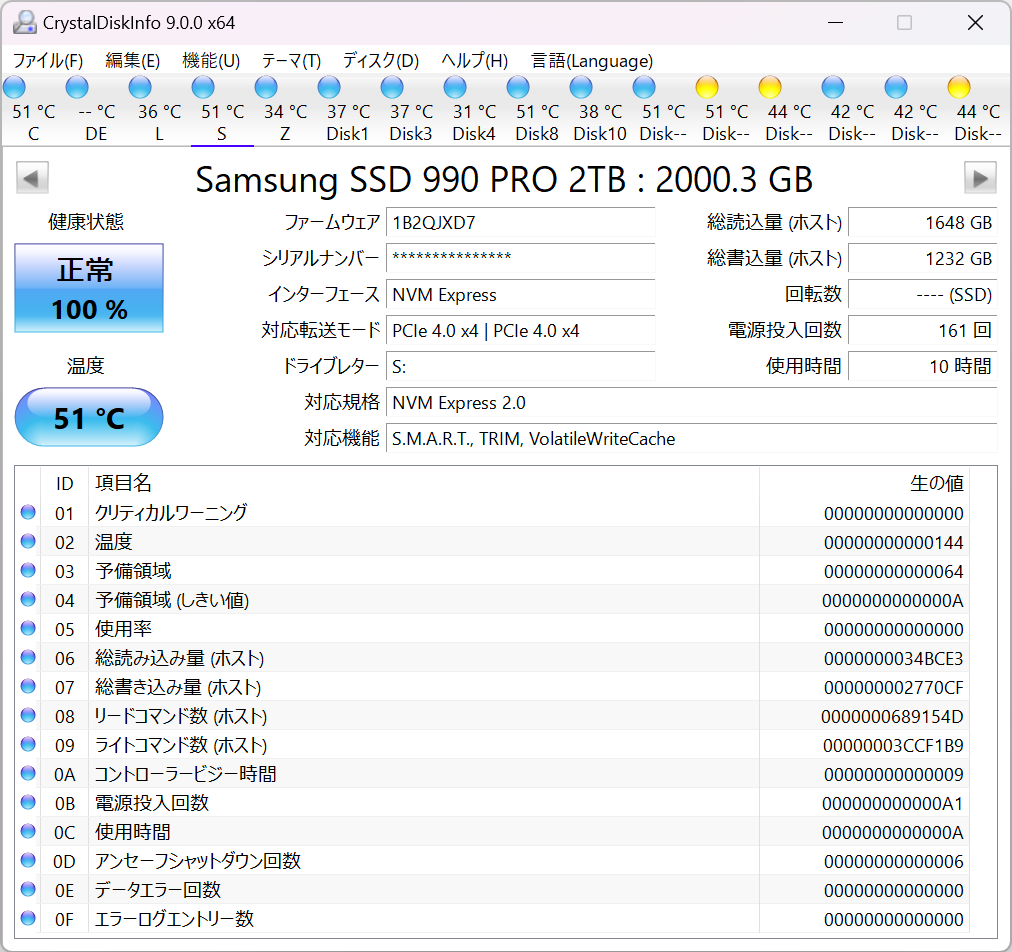Click status orb for アンセーフシャットダウン回数 row

pyautogui.click(x=28, y=860)
